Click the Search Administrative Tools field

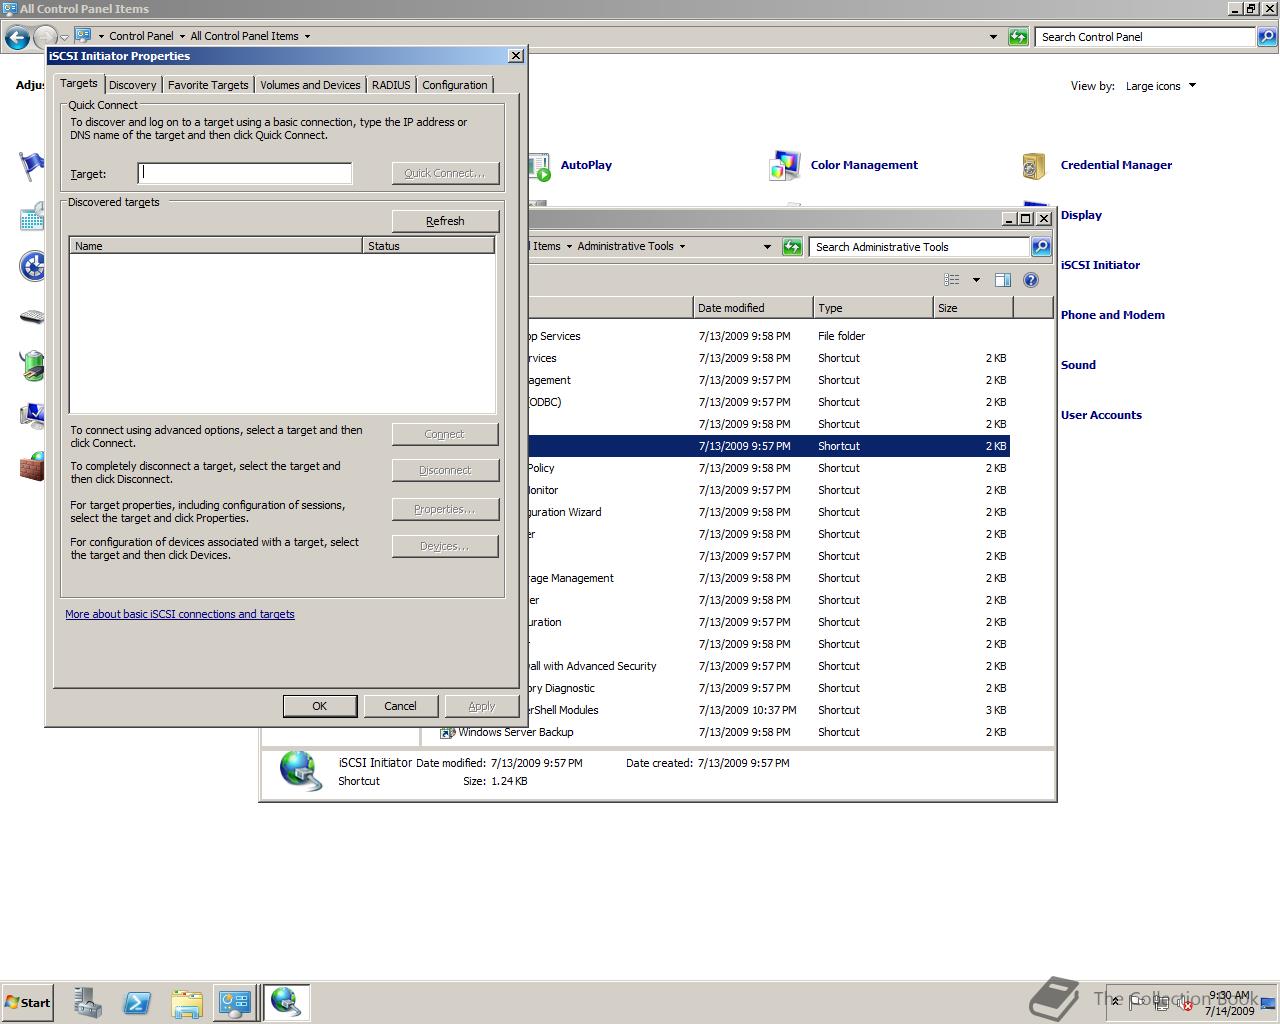click(x=919, y=247)
